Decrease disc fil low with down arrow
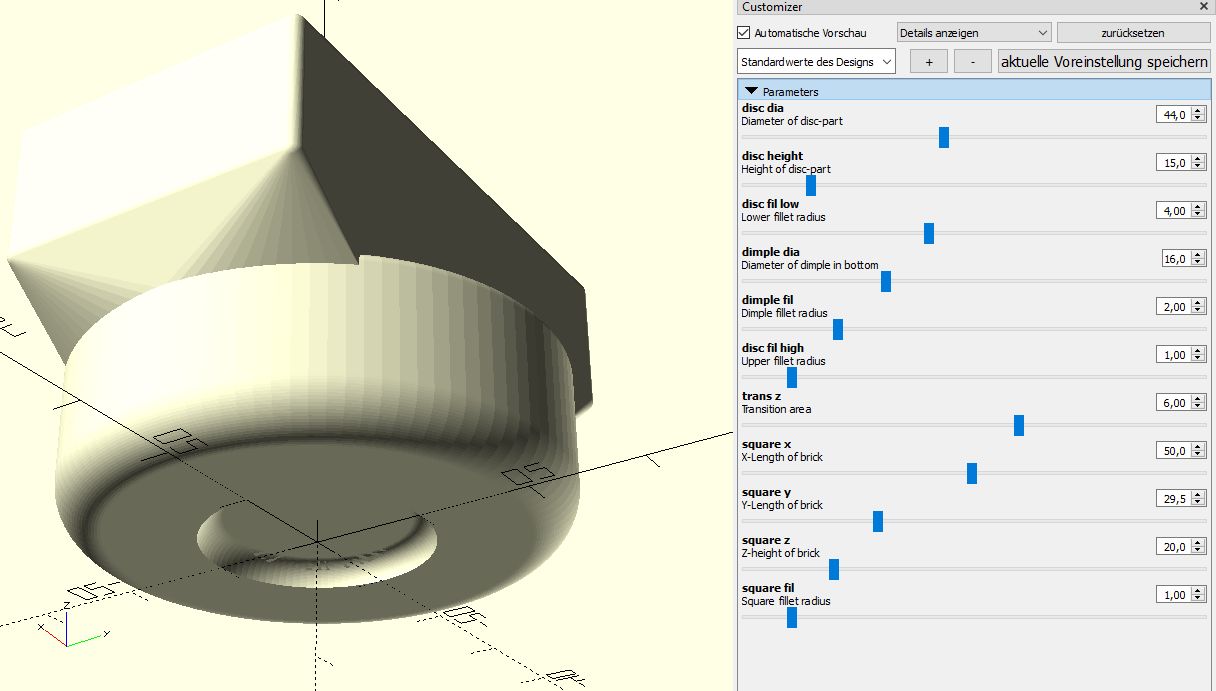 tap(1199, 215)
